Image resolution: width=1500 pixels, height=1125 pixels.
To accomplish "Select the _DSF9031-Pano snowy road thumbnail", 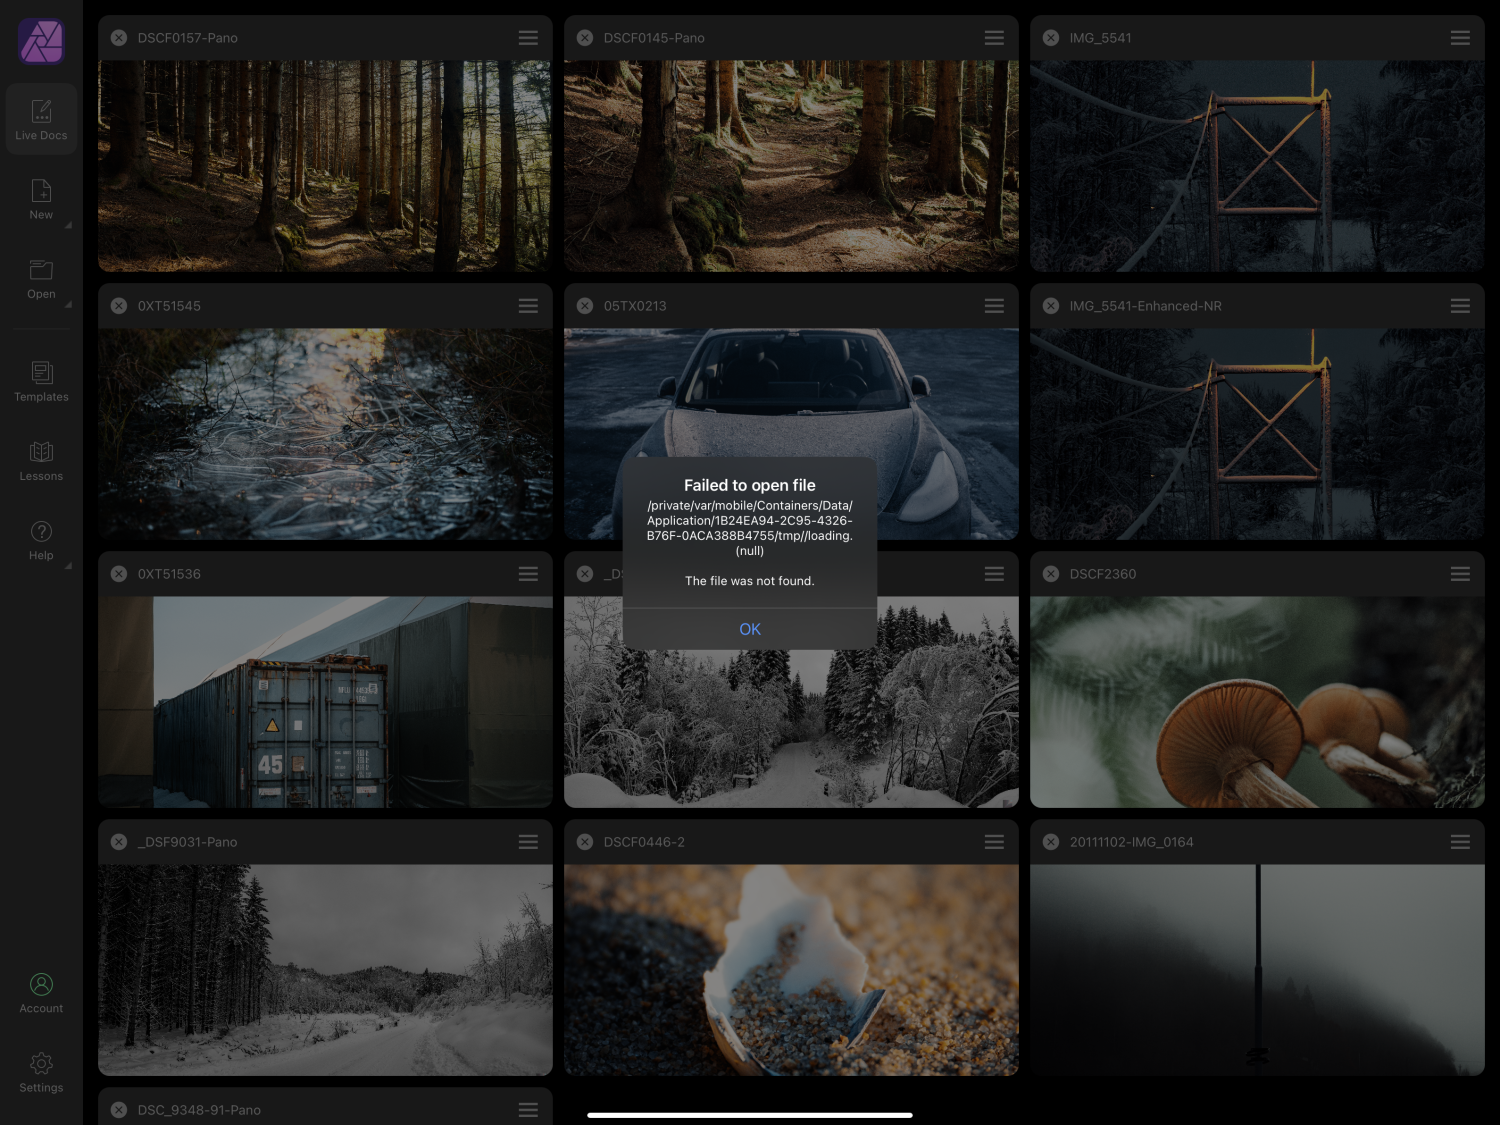I will pyautogui.click(x=325, y=969).
